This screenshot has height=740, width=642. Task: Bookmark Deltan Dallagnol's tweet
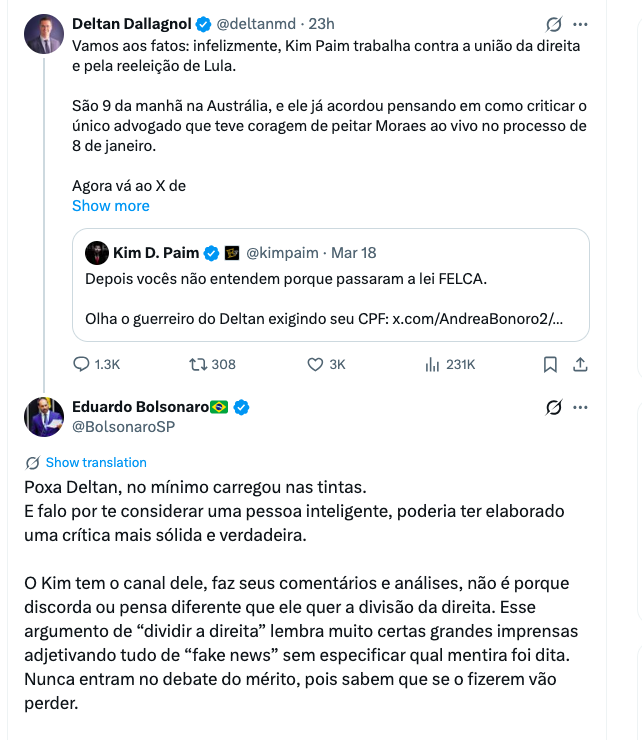coord(549,365)
